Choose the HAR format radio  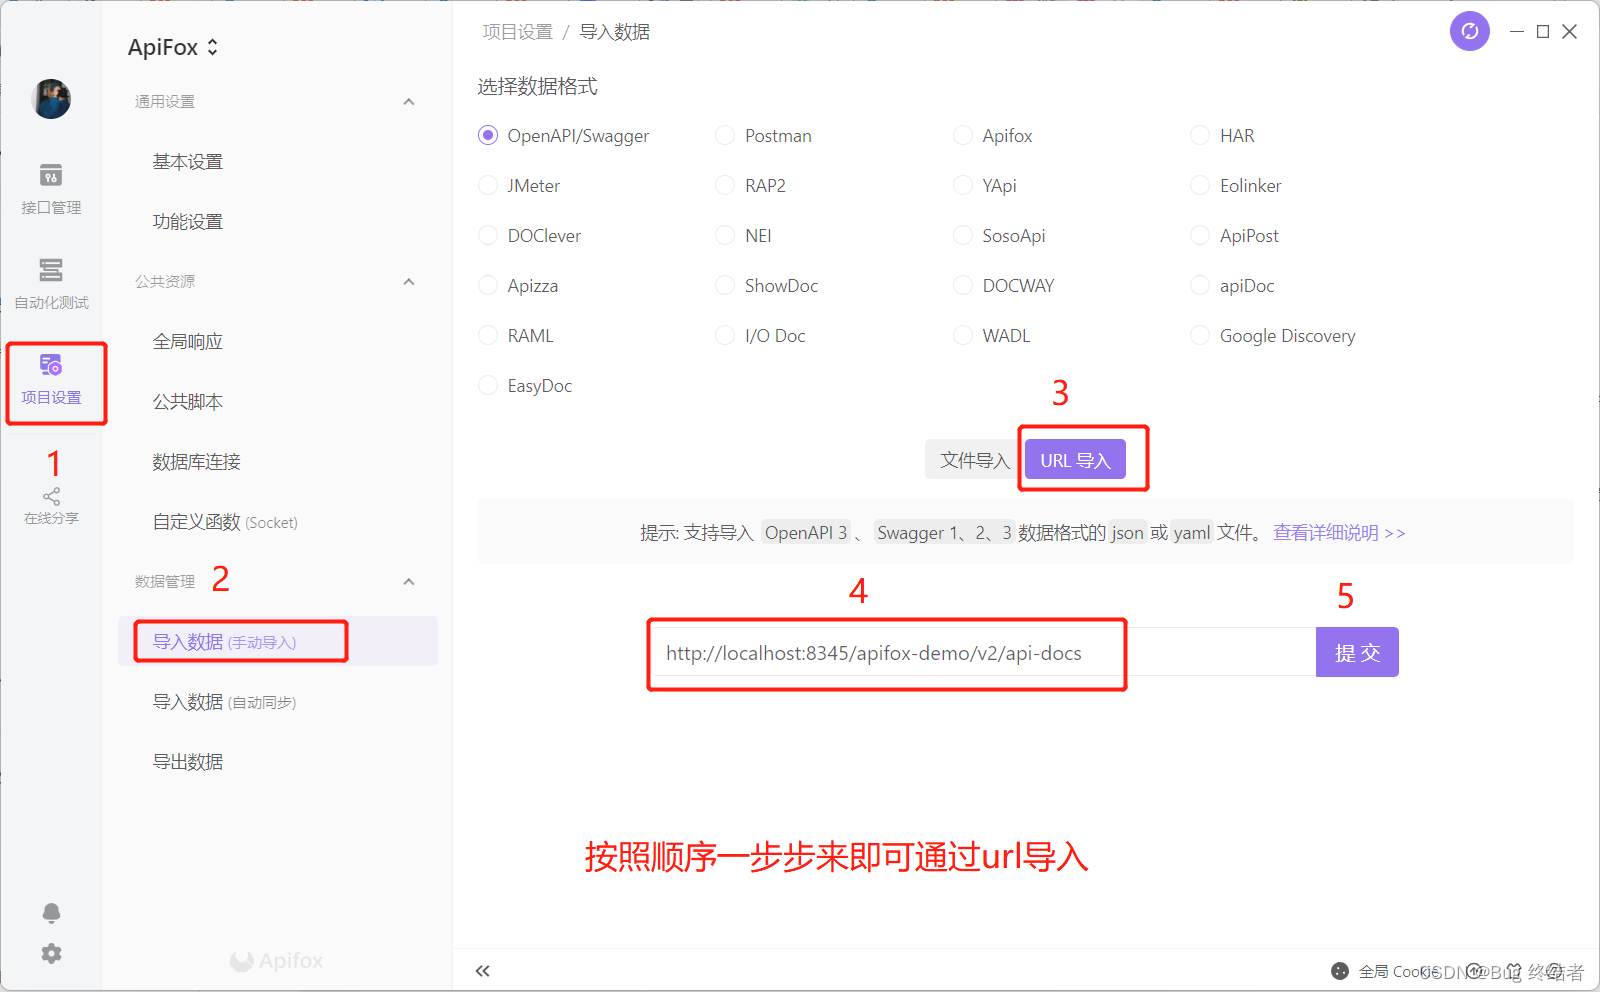point(1200,135)
